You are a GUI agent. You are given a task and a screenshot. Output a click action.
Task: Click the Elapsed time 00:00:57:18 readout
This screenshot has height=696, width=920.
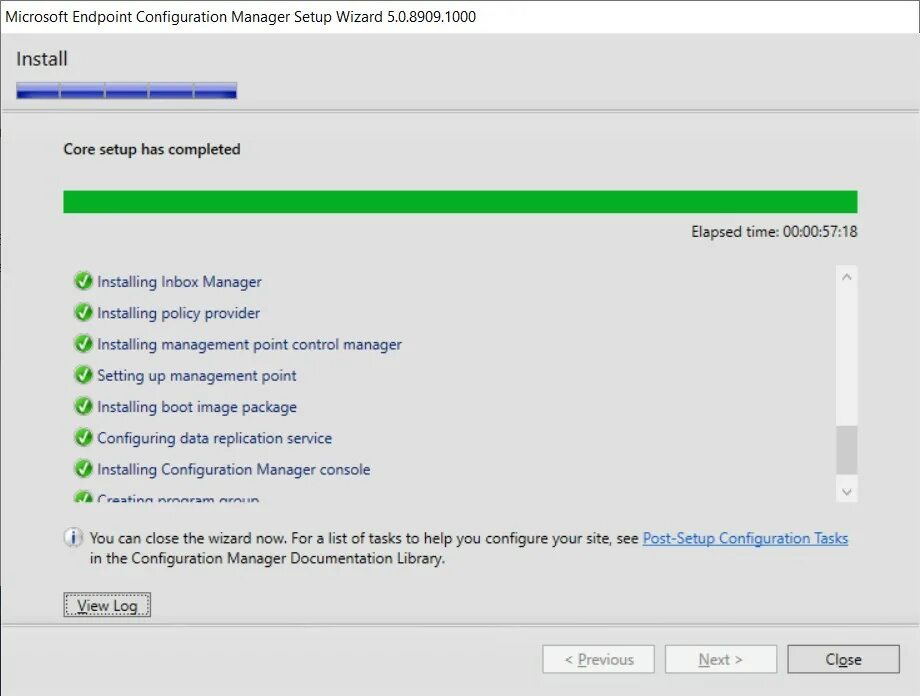(x=774, y=232)
